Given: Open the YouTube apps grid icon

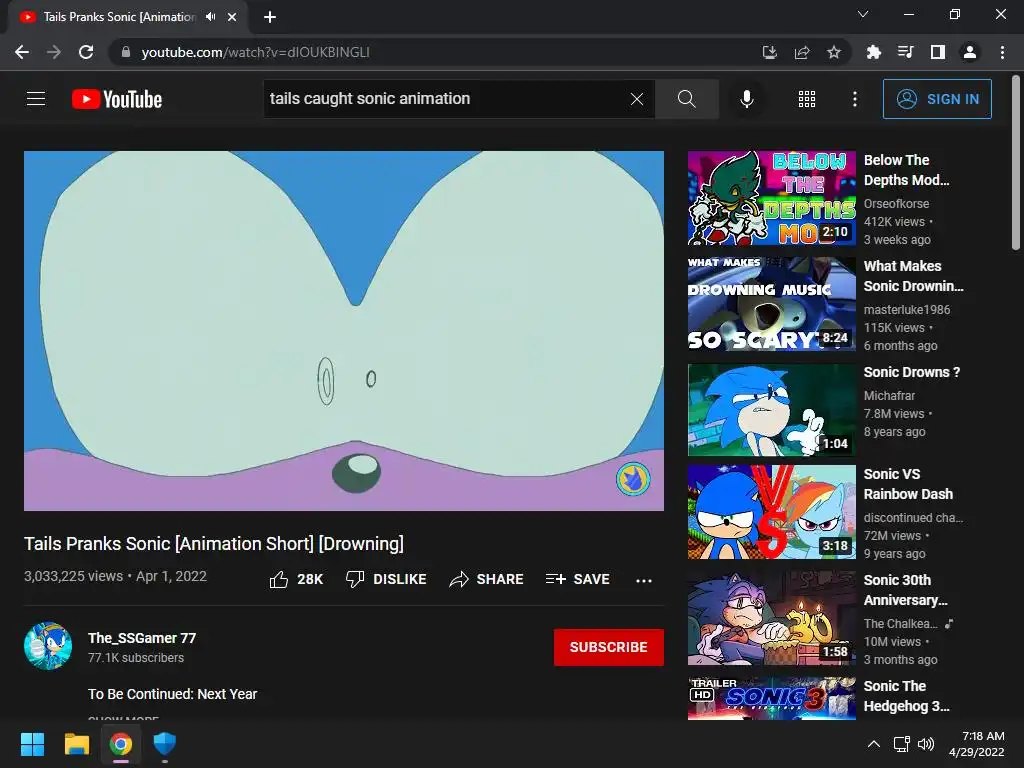Looking at the screenshot, I should [807, 99].
